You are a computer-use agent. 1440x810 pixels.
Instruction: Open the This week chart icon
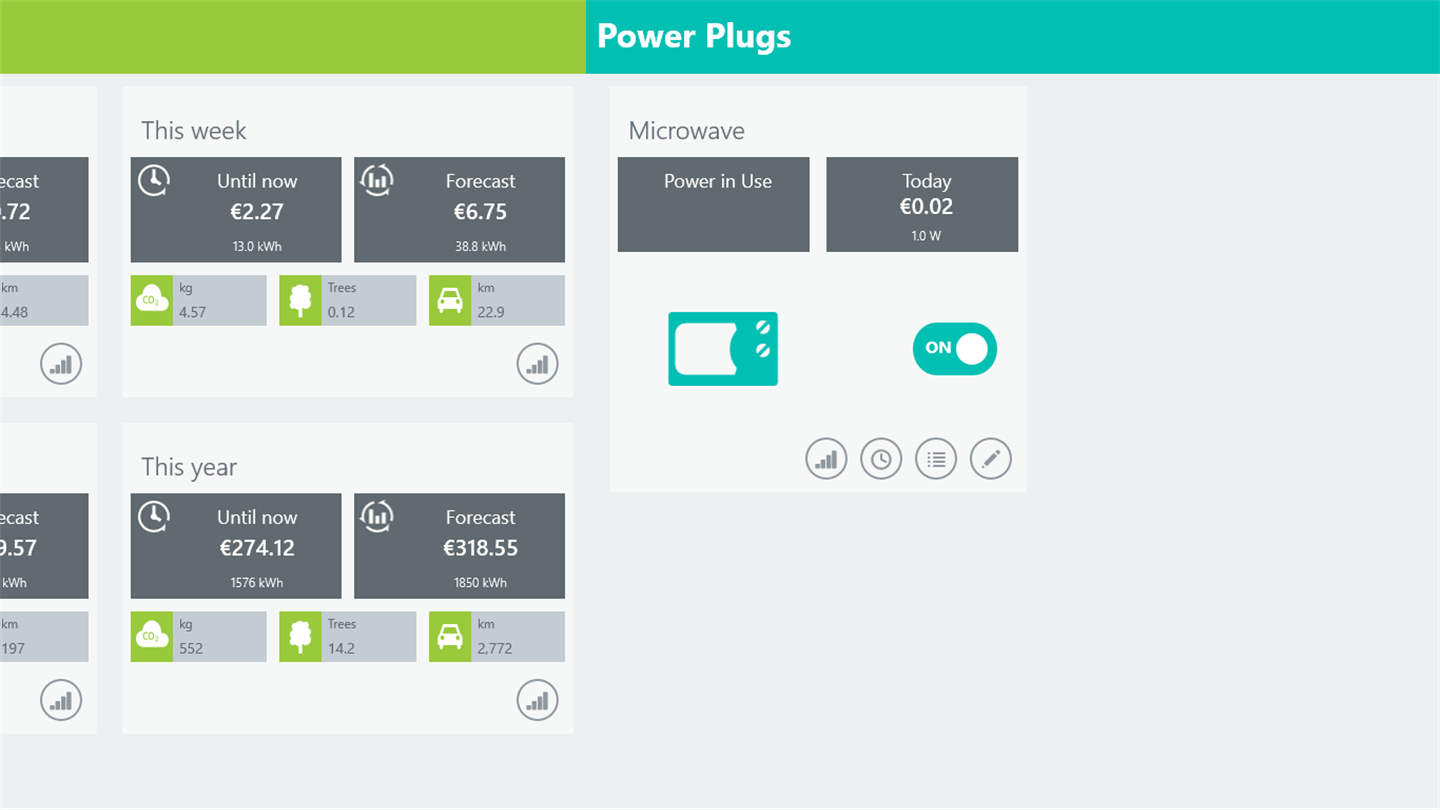[538, 364]
